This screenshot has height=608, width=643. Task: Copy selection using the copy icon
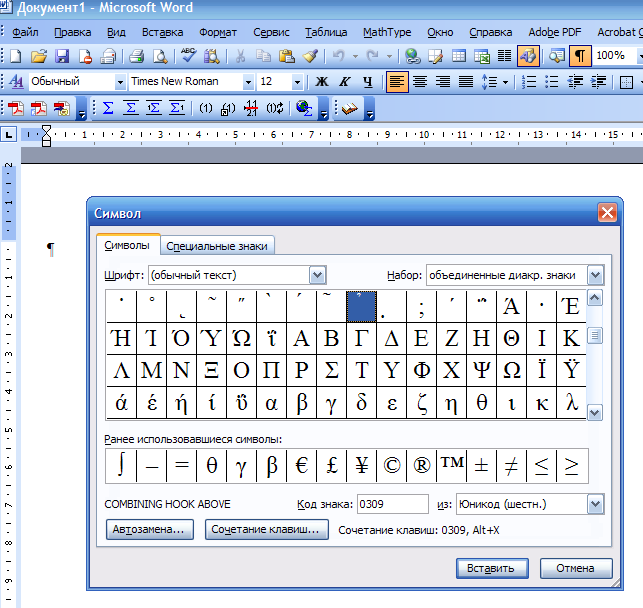pyautogui.click(x=263, y=56)
